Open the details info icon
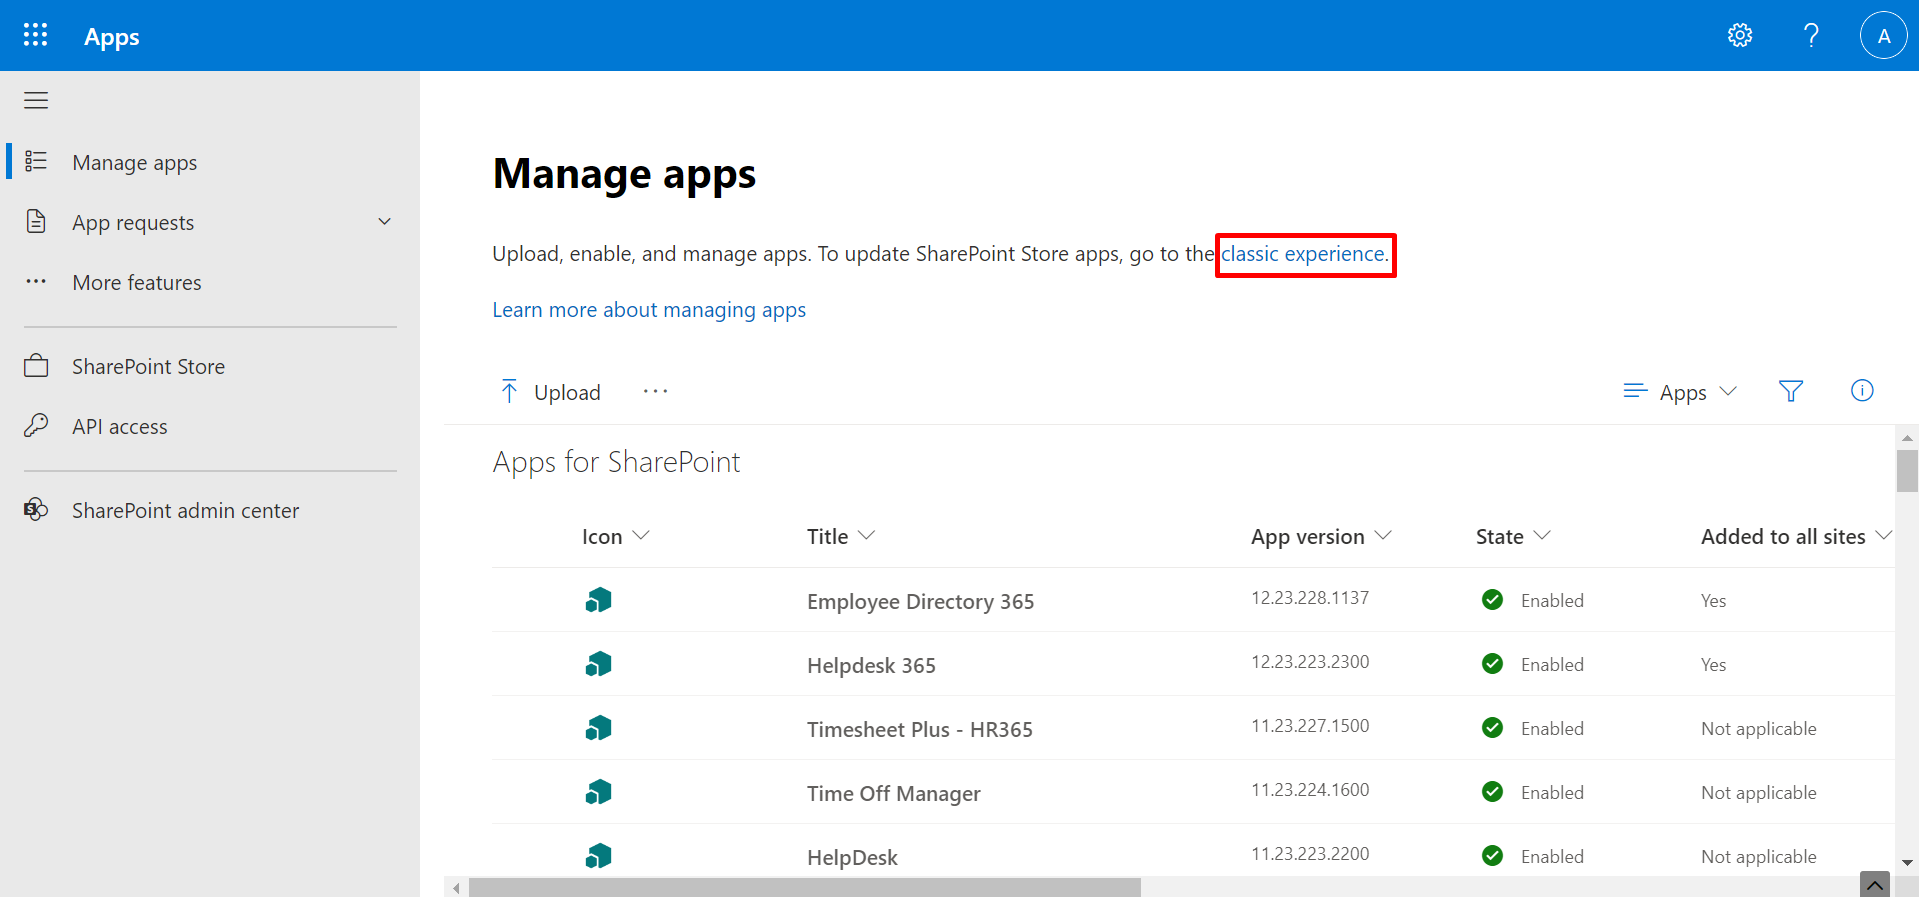 1862,390
